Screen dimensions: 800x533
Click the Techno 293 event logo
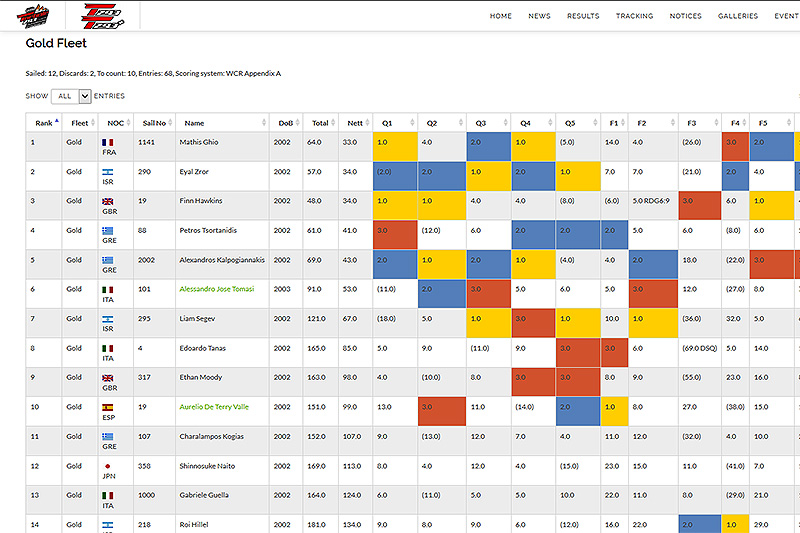[x=33, y=16]
